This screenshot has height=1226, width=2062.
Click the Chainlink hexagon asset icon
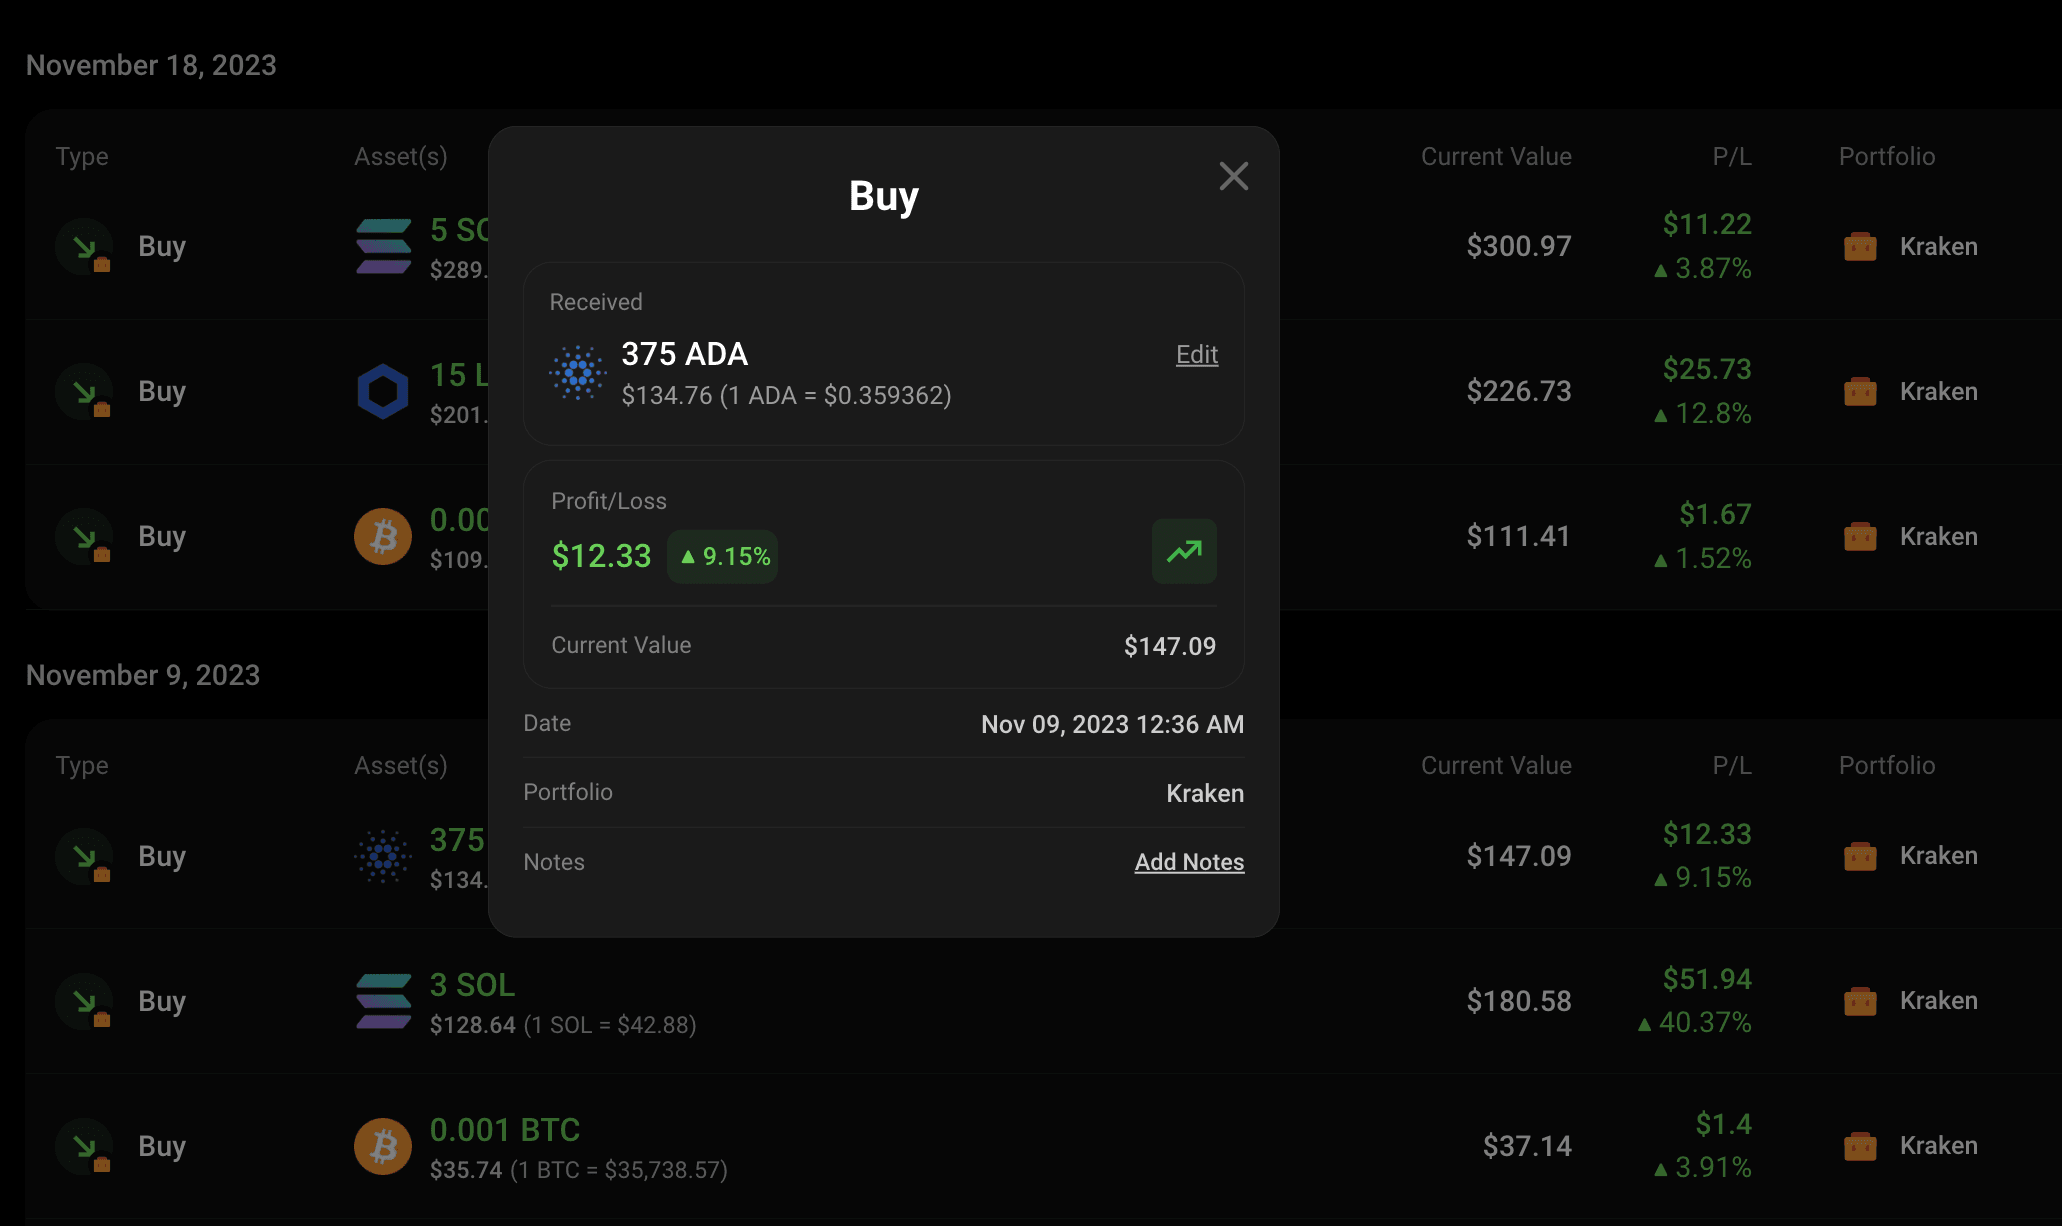383,391
